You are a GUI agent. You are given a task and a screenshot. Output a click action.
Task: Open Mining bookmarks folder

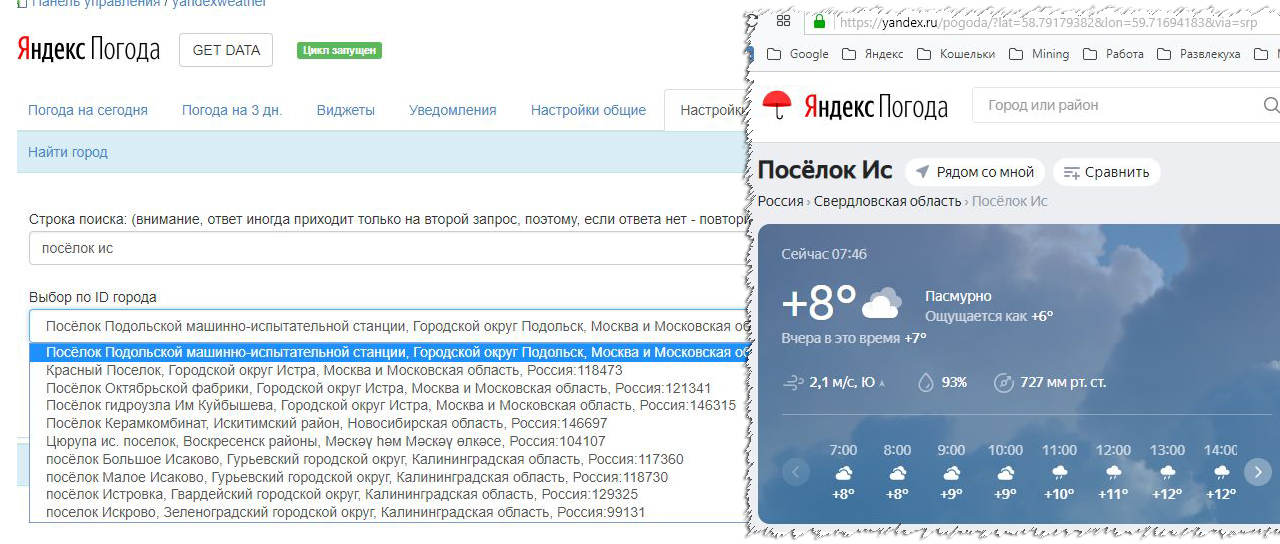click(x=1039, y=54)
